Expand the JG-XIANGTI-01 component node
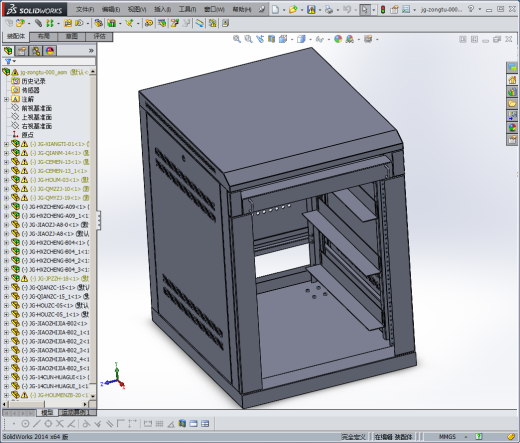 [x=6, y=144]
